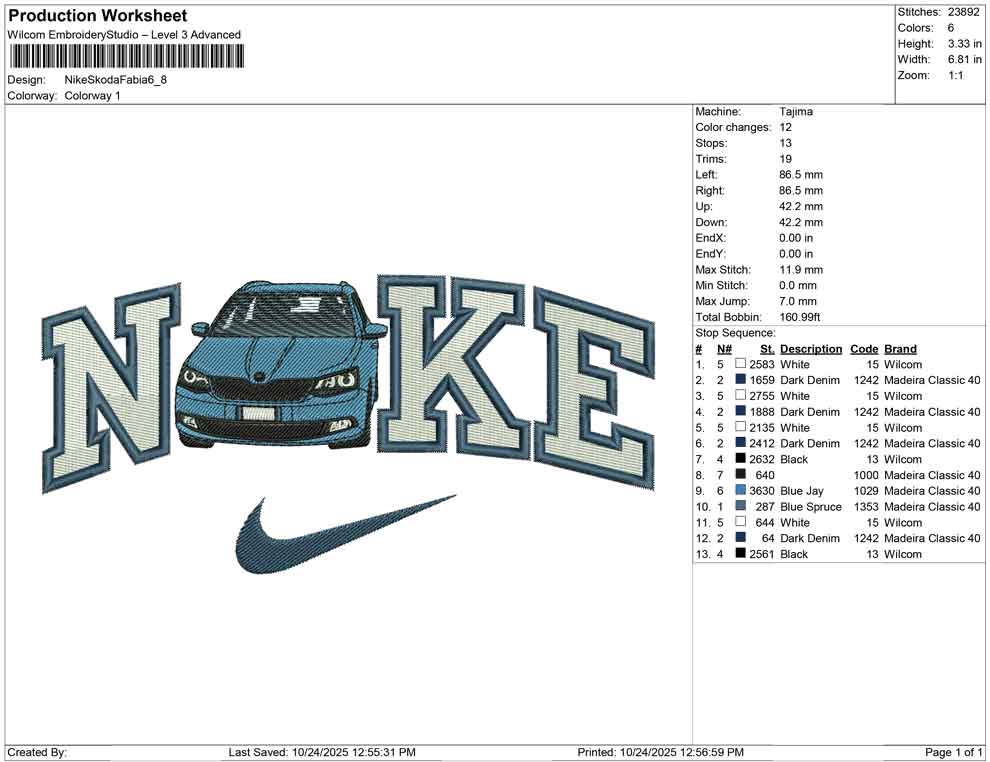
Task: Click the white swatch in stop row 1
Action: click(741, 364)
